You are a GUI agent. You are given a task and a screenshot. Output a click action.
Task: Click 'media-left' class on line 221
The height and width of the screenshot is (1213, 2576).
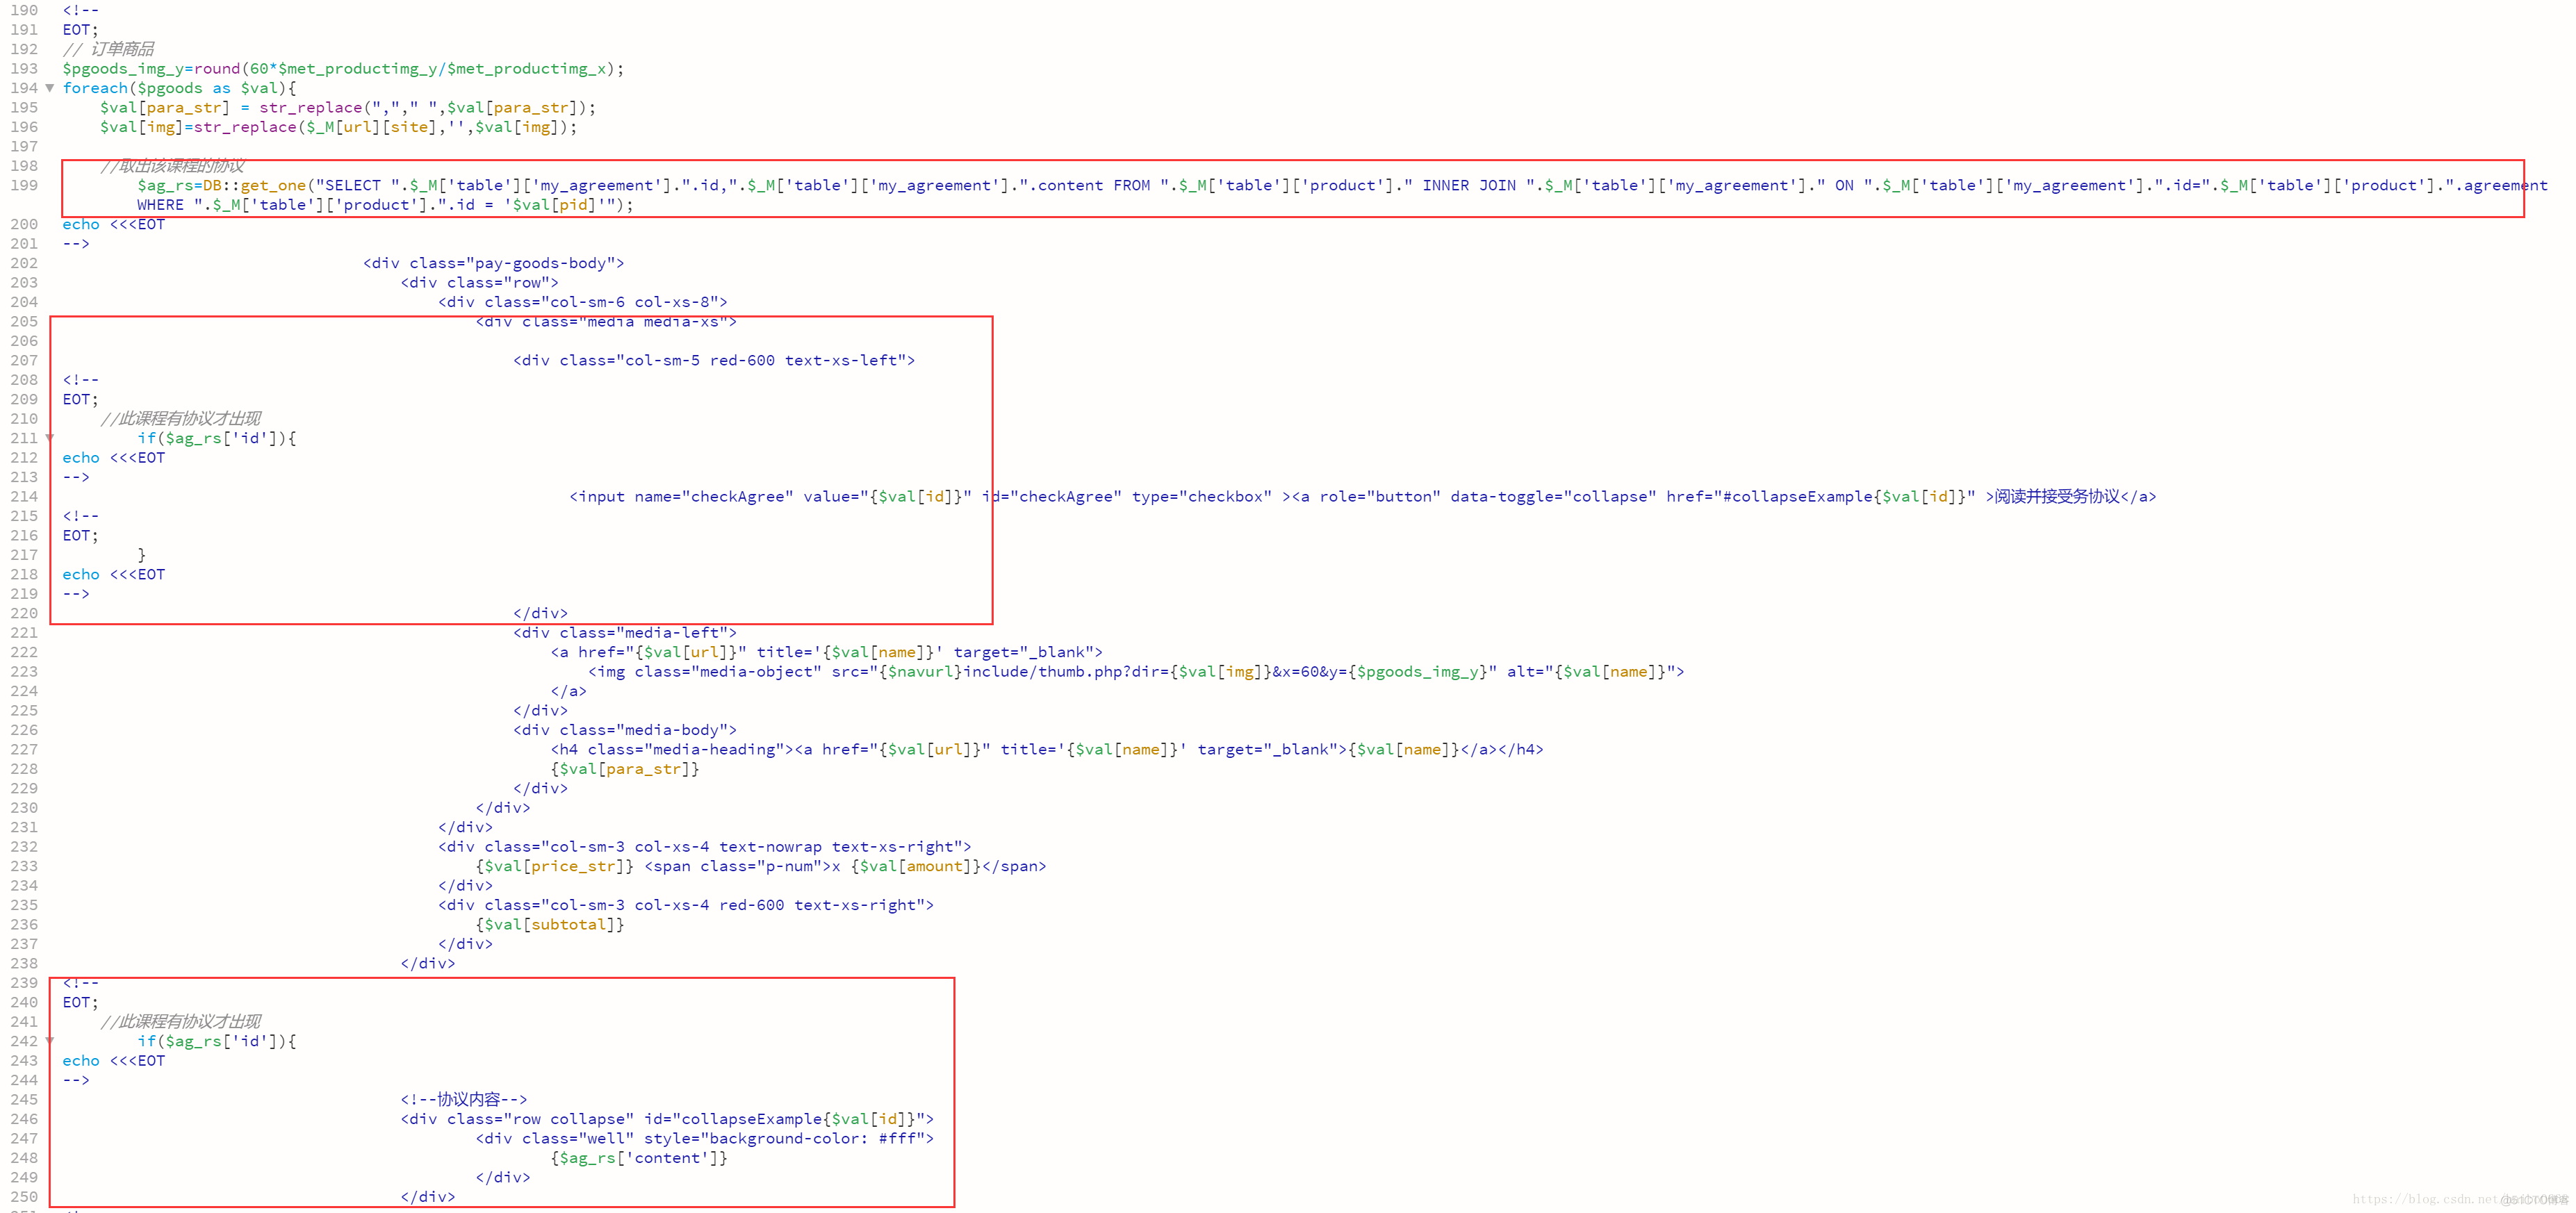(x=672, y=633)
